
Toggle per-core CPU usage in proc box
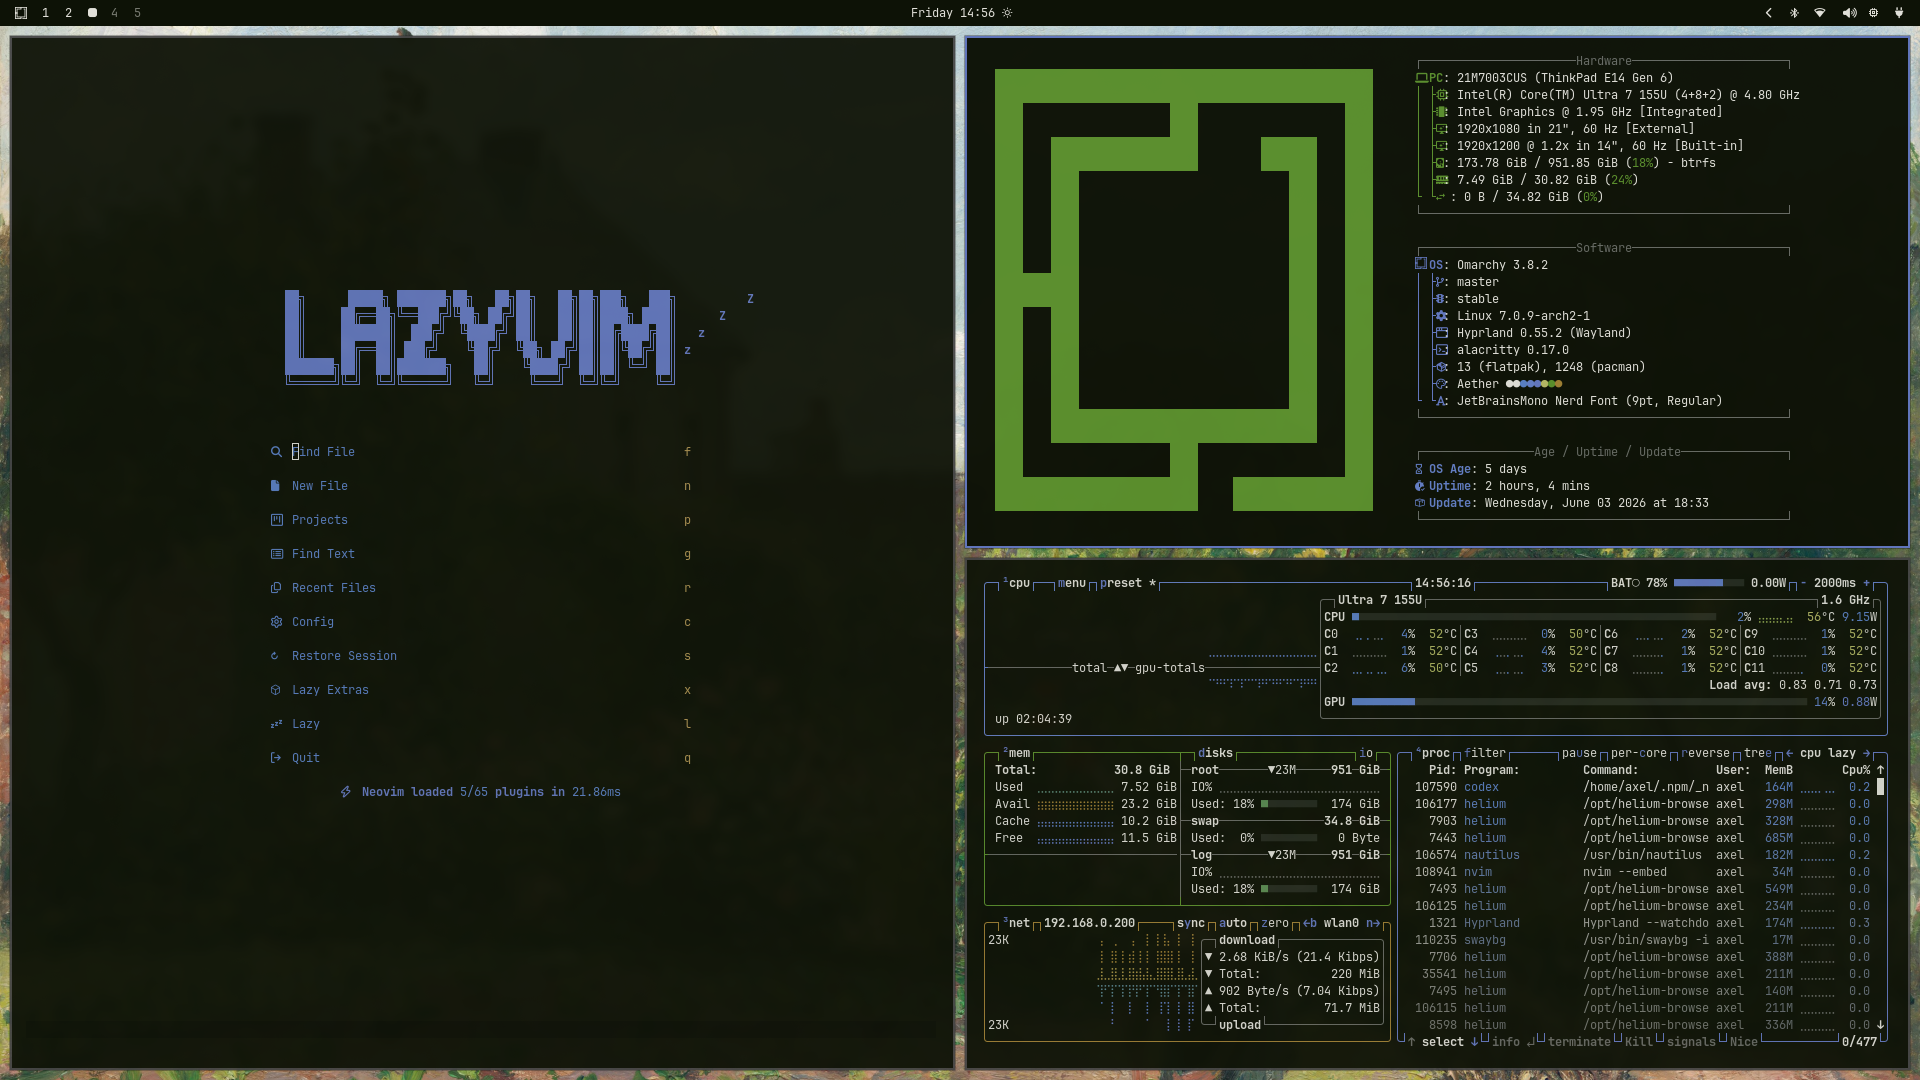pos(1639,753)
